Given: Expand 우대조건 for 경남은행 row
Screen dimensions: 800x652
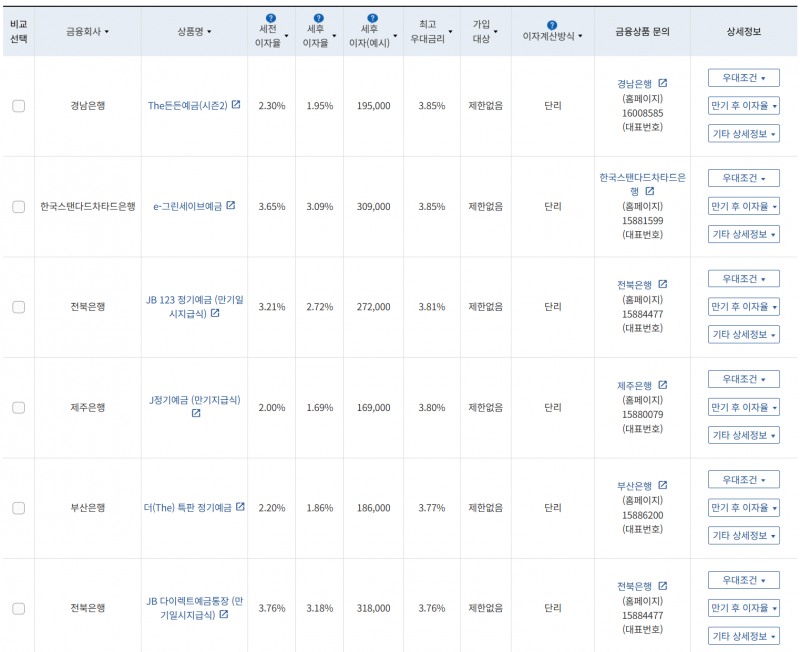Looking at the screenshot, I should [744, 78].
